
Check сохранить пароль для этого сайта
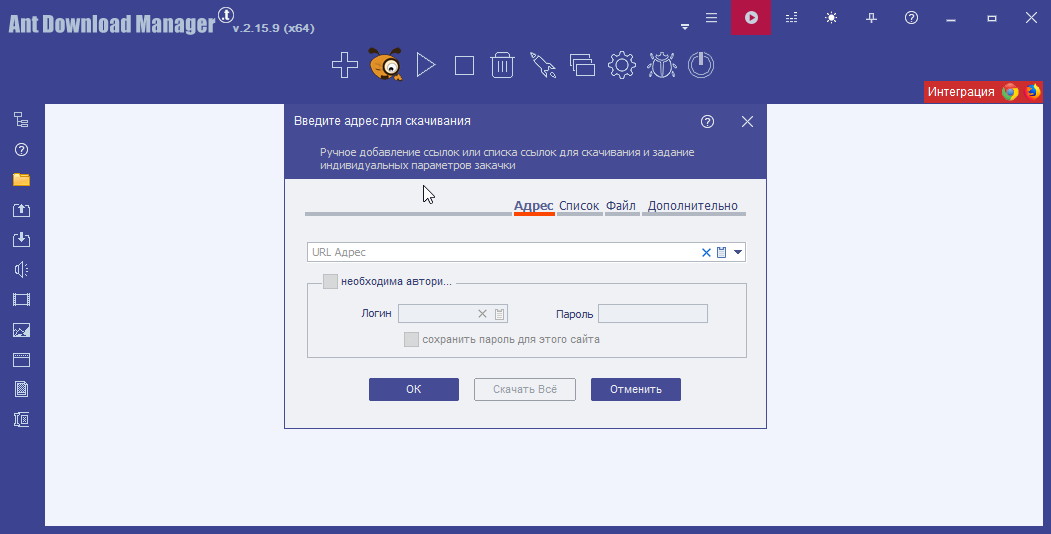click(412, 340)
